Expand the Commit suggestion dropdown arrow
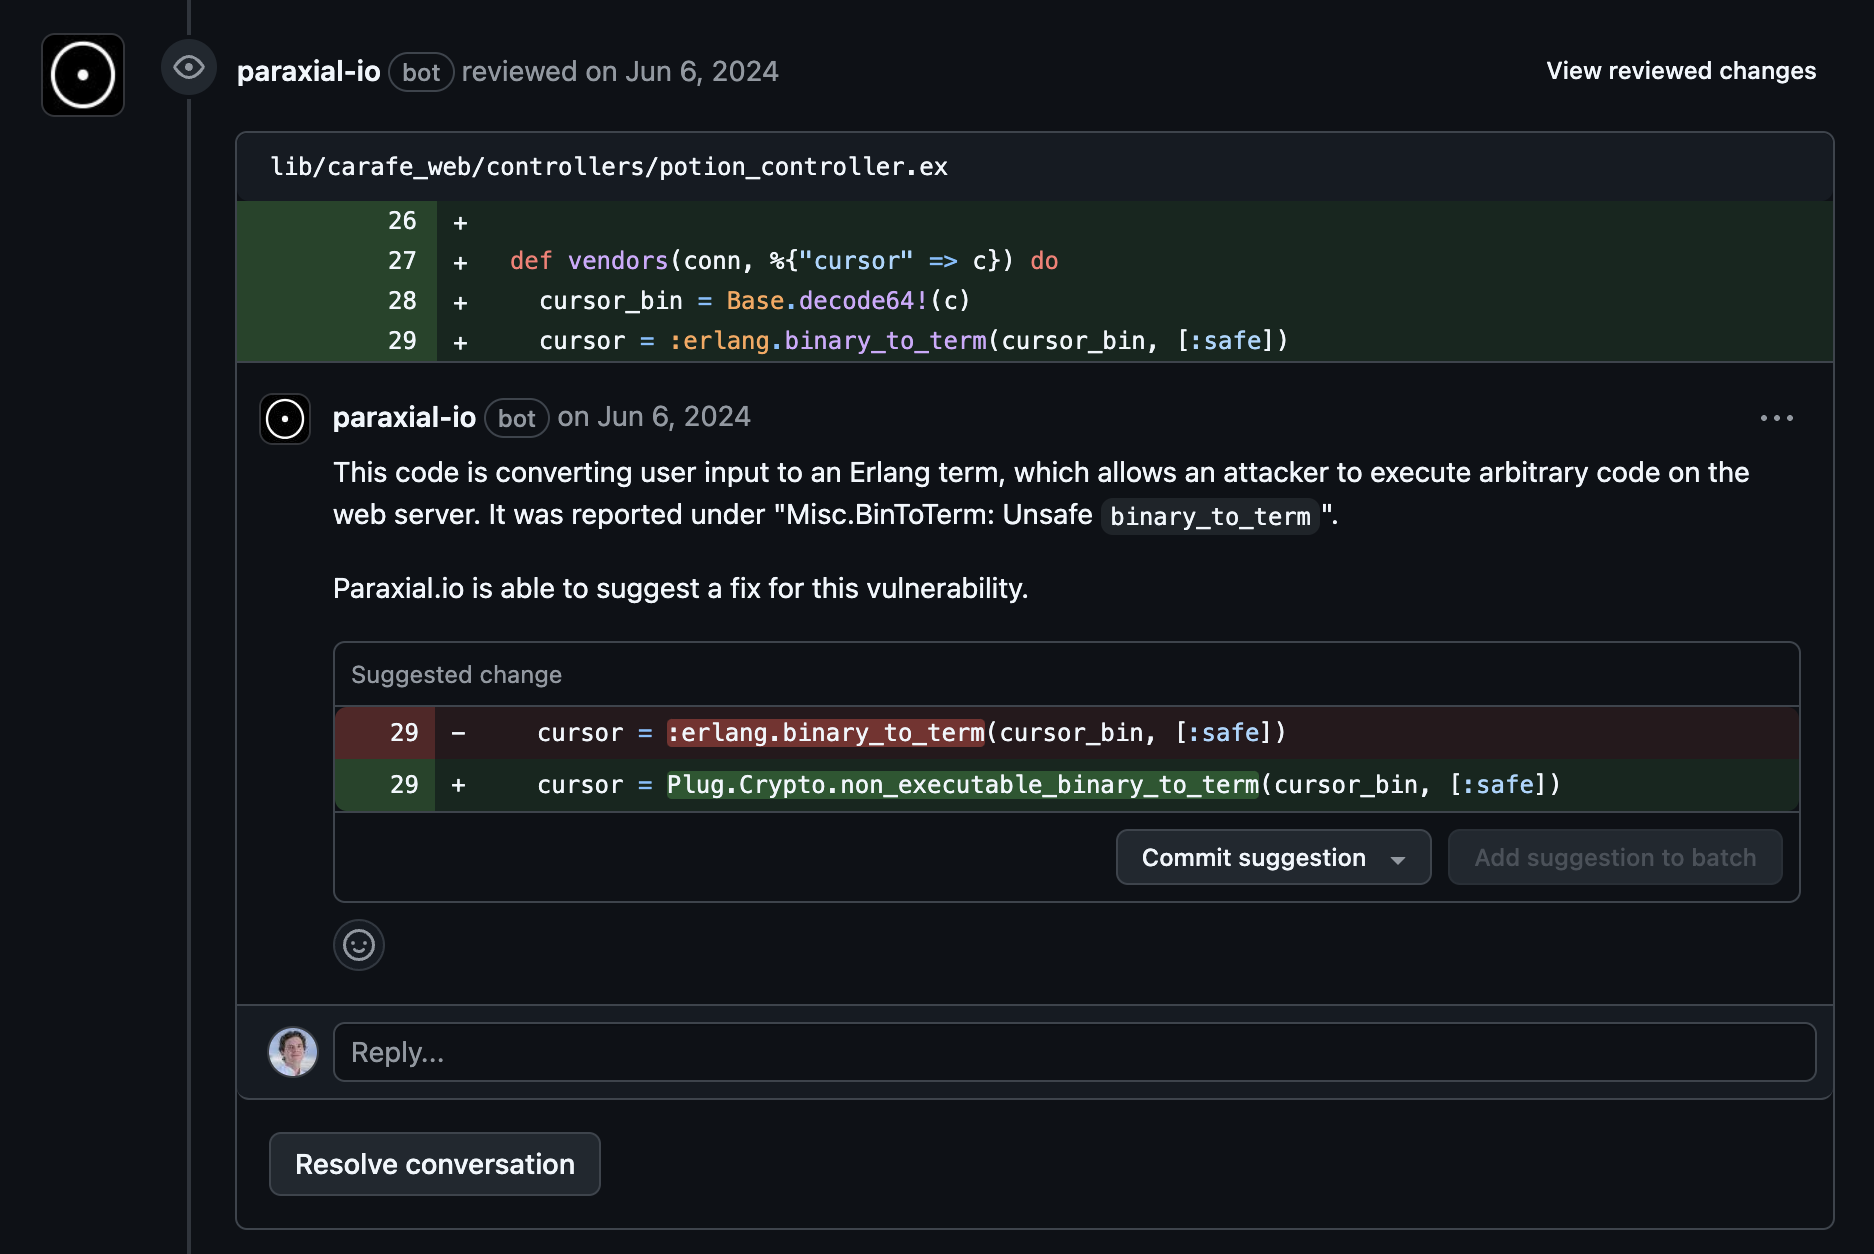Screen dimensions: 1874x1254 tap(1398, 860)
